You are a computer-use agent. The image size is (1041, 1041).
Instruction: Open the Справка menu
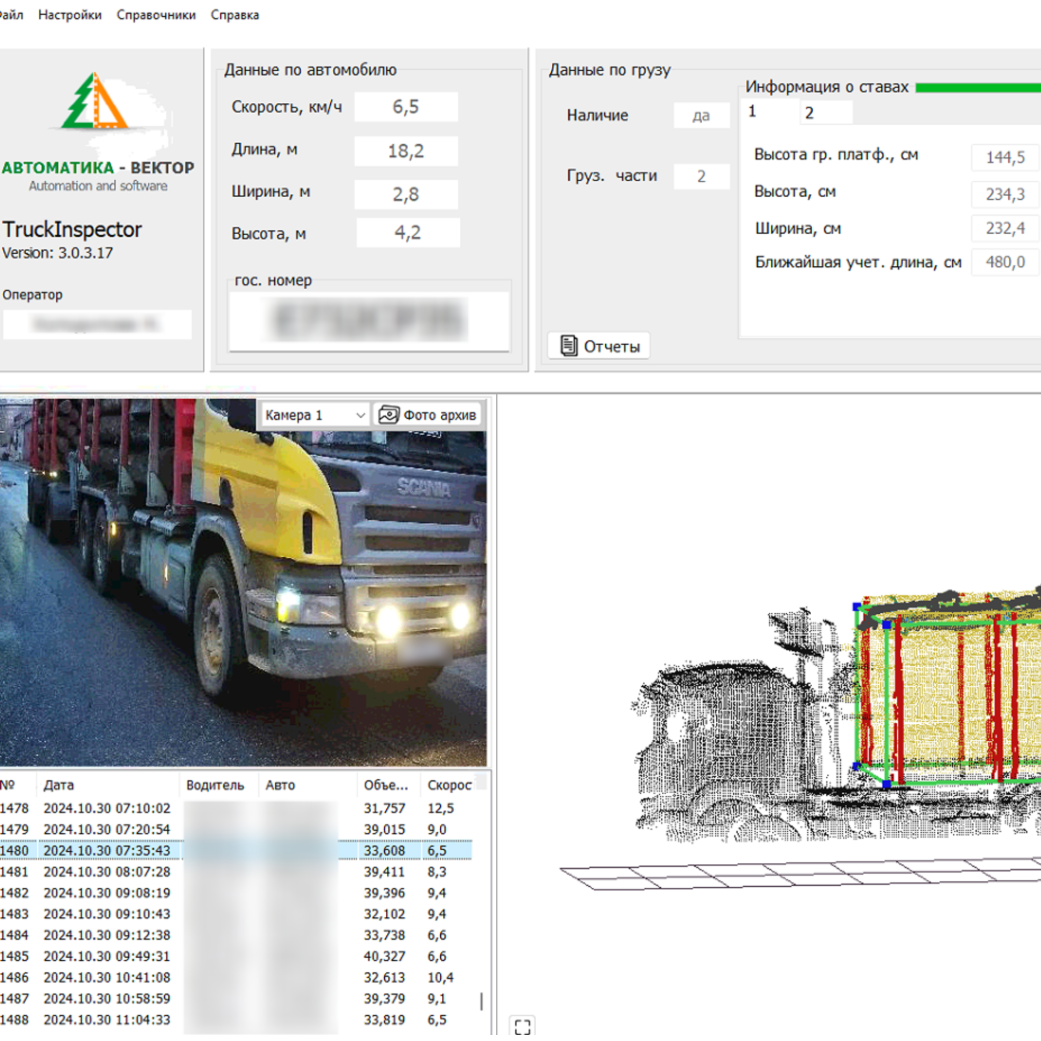click(235, 15)
